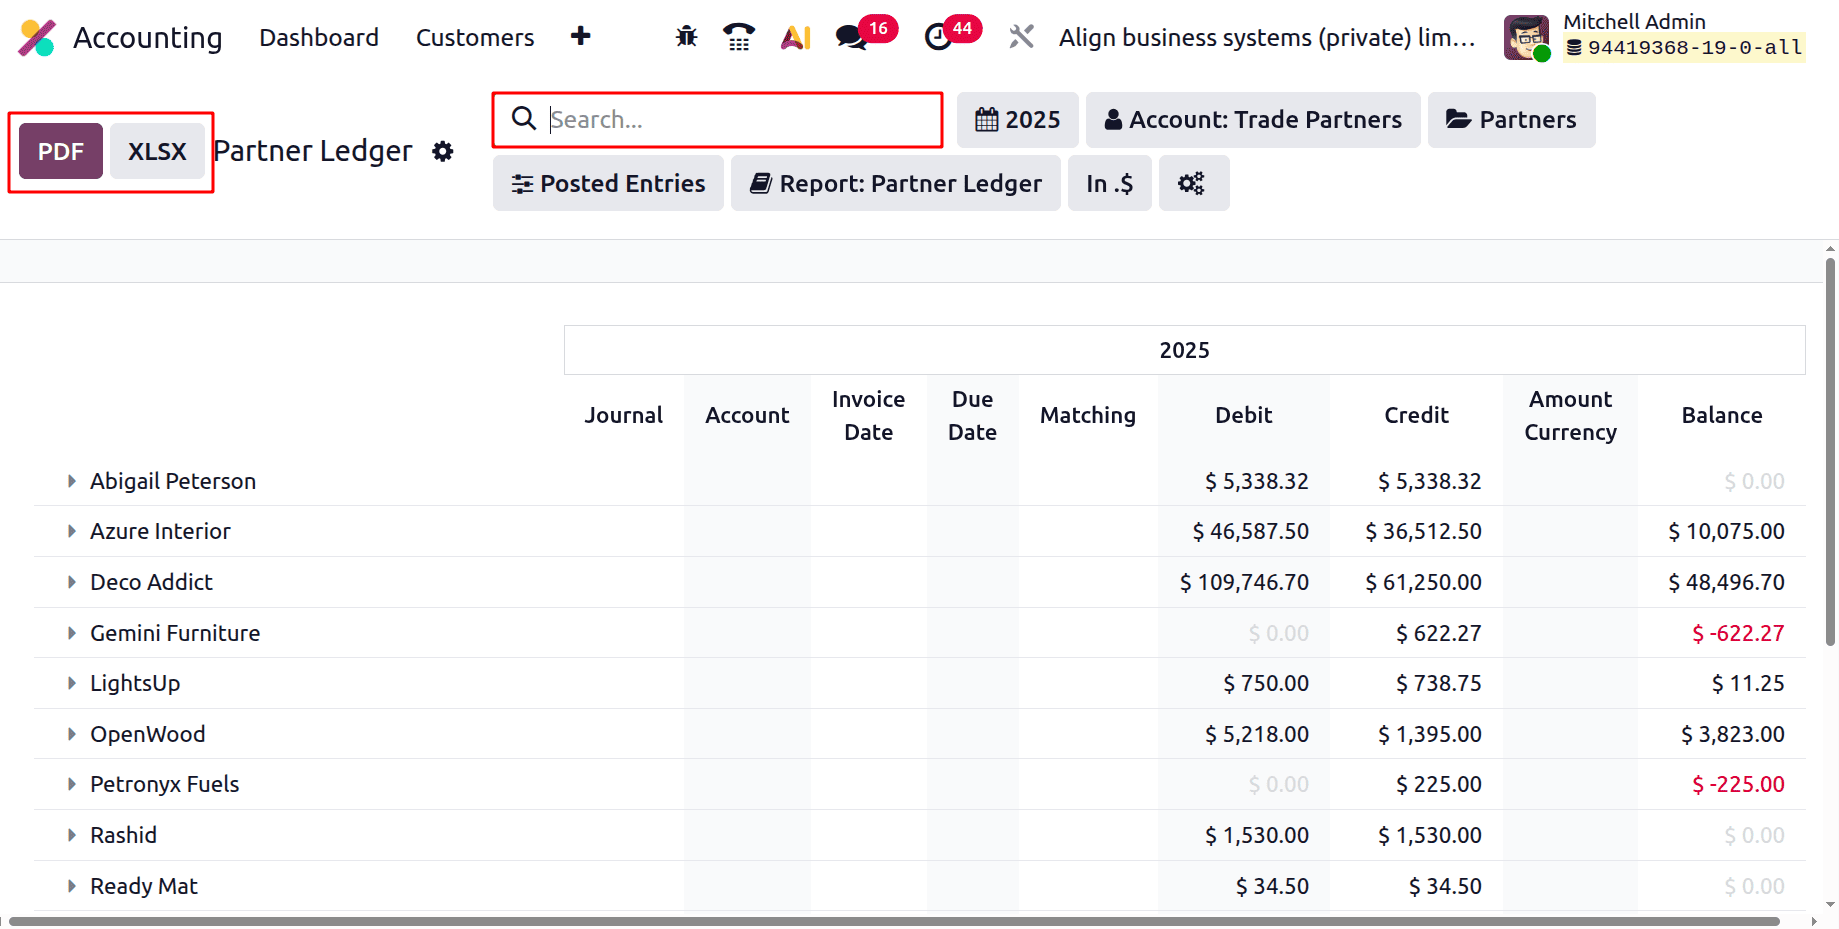
Task: Click Petronyx Fuels balance $ -225.00
Action: (x=1738, y=784)
